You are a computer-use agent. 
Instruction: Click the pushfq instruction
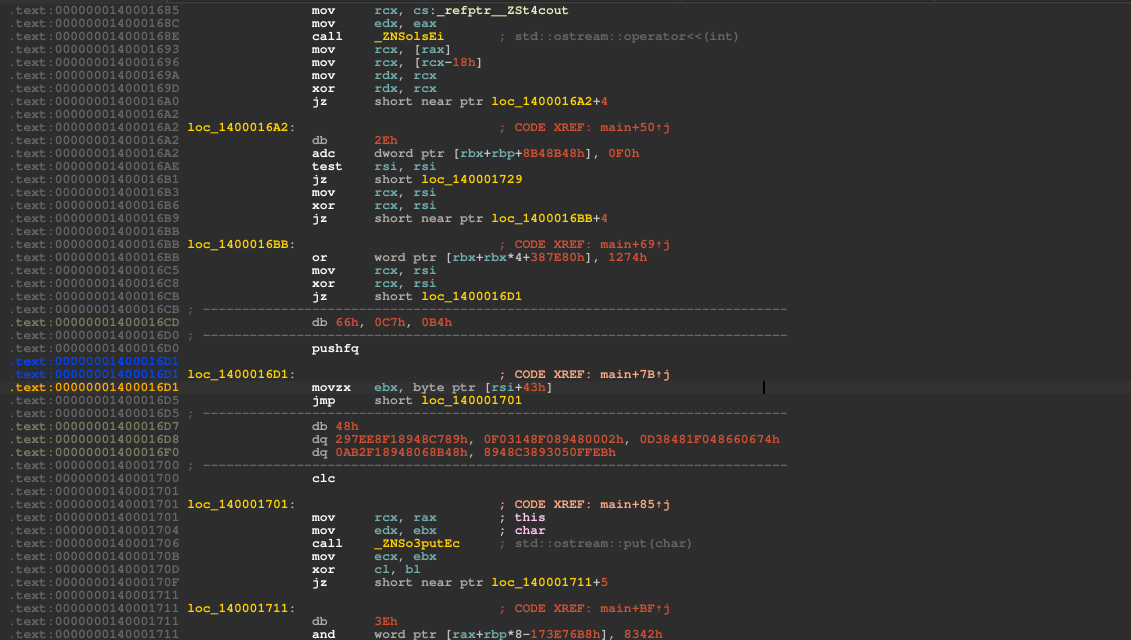(335, 349)
